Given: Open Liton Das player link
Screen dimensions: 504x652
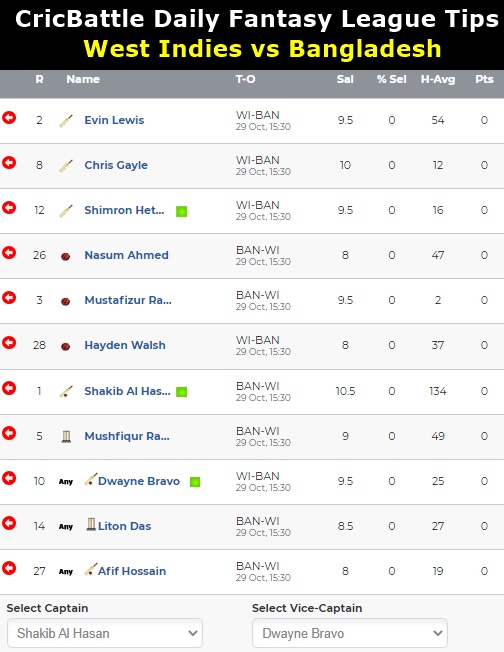Looking at the screenshot, I should (x=124, y=526).
